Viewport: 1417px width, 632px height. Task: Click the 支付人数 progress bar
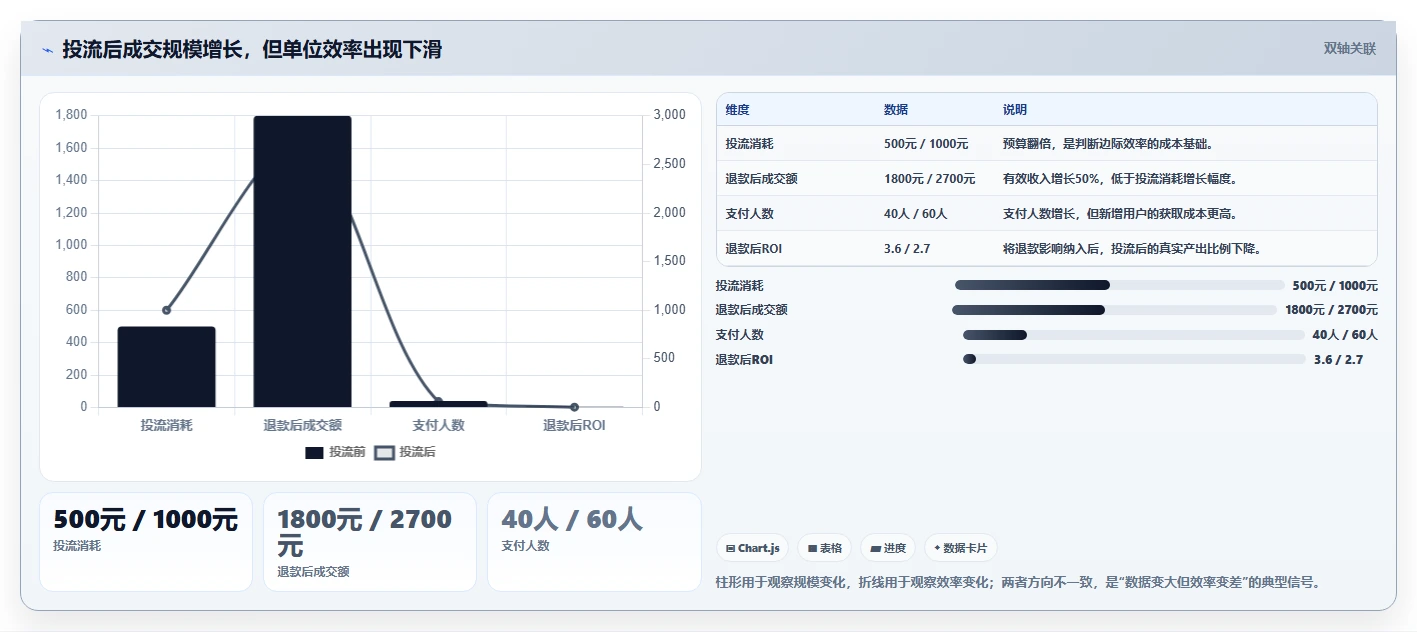pos(1134,335)
